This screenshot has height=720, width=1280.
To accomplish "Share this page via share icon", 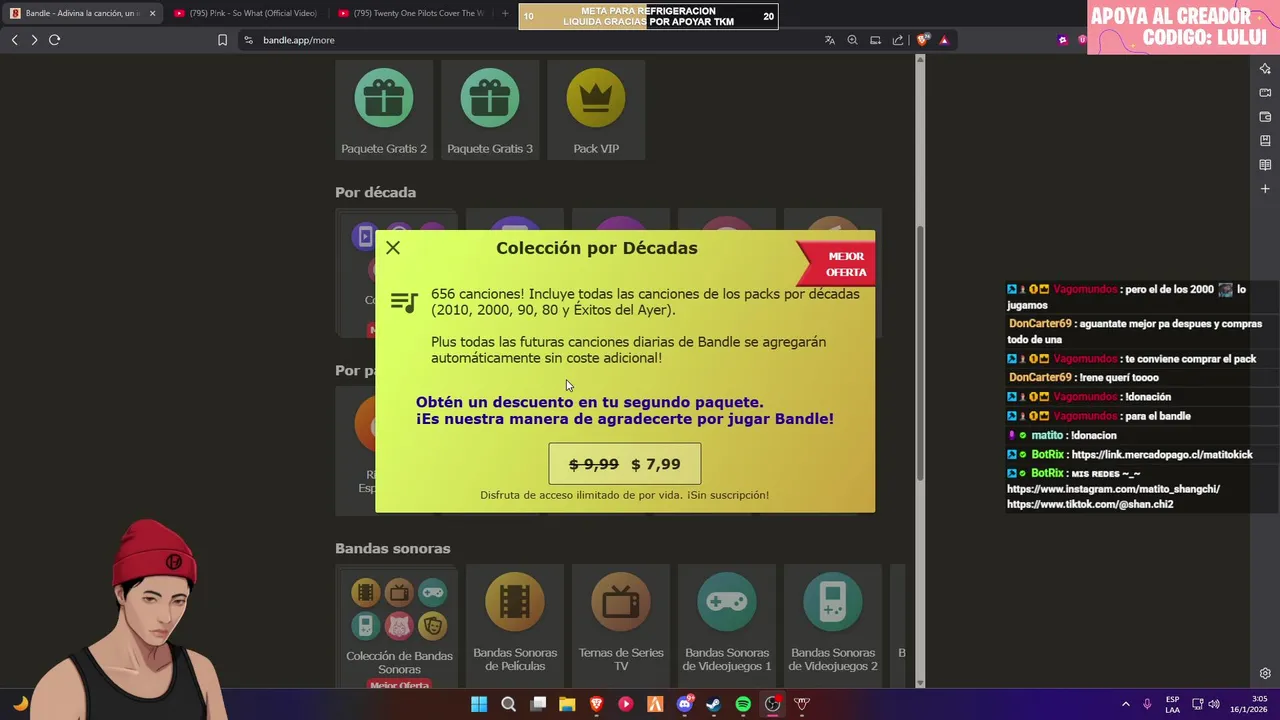I will 898,40.
